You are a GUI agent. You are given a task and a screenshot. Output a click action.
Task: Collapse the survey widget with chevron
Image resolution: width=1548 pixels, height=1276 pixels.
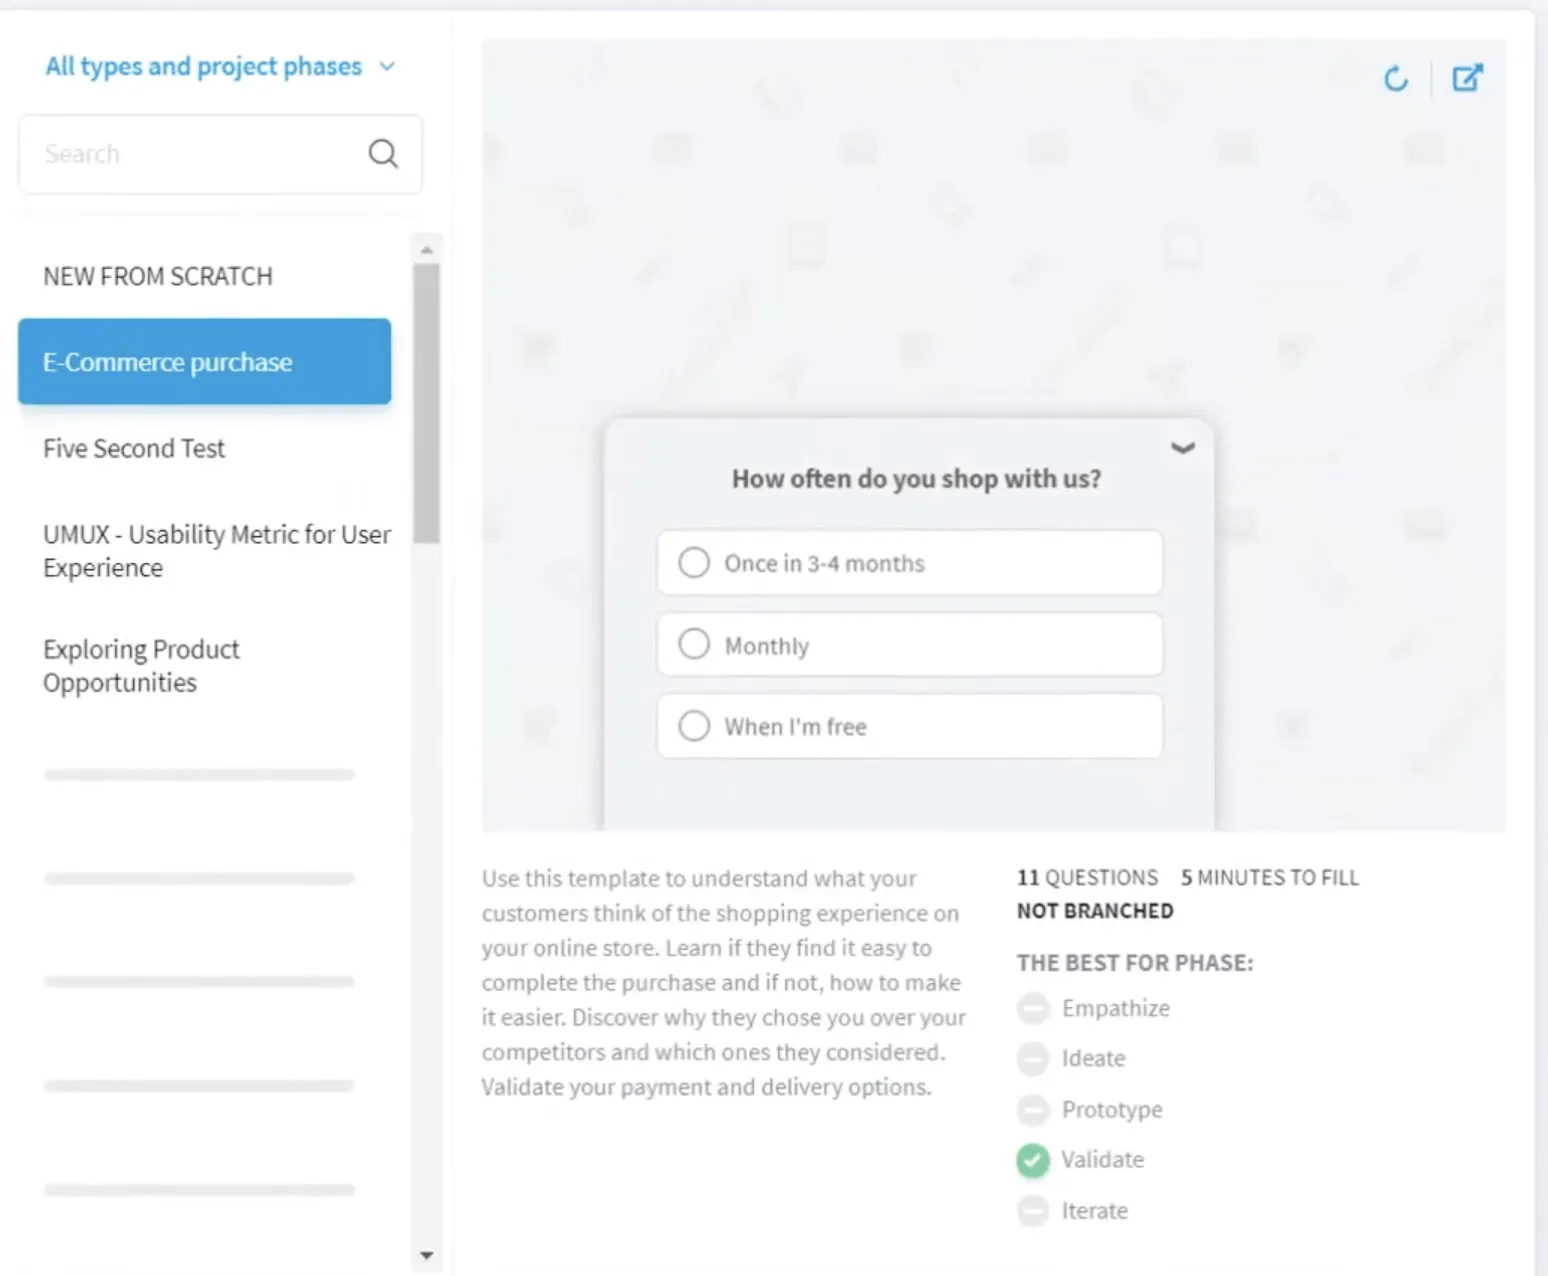[1183, 448]
